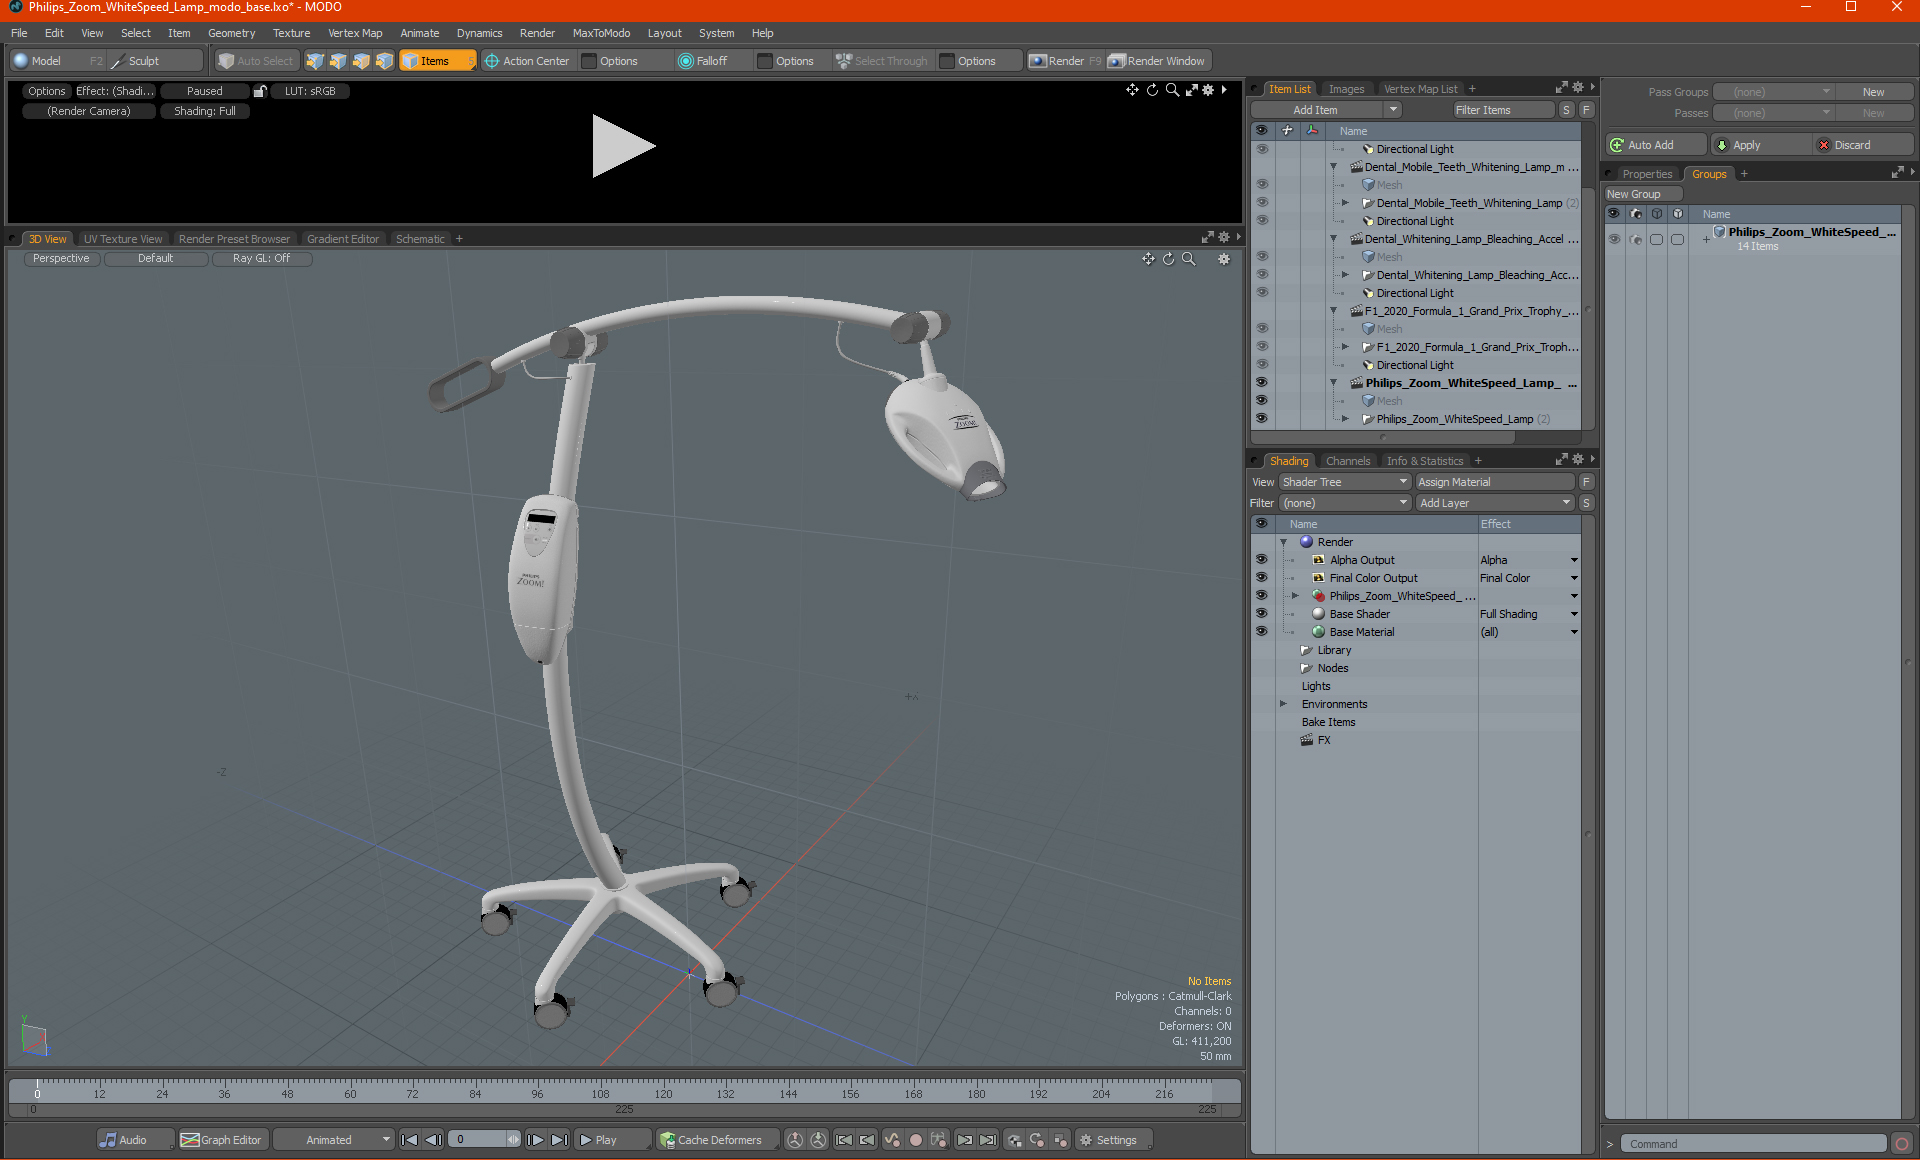Toggle eye for Philips_Zoom_WhiteSpeed_Lamp scene item

pos(1261,383)
